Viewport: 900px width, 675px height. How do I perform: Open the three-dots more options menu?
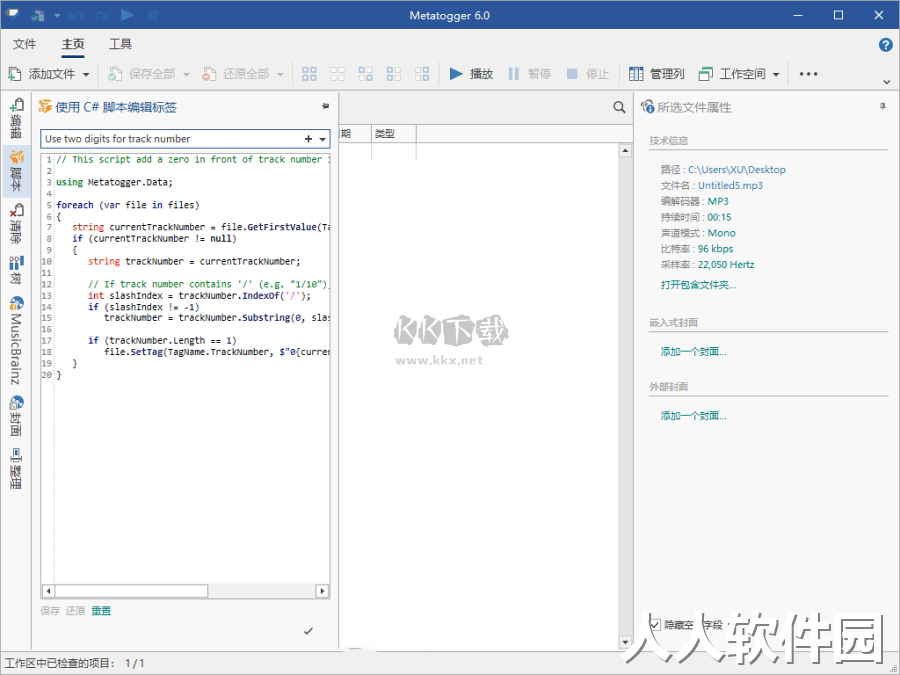[808, 74]
